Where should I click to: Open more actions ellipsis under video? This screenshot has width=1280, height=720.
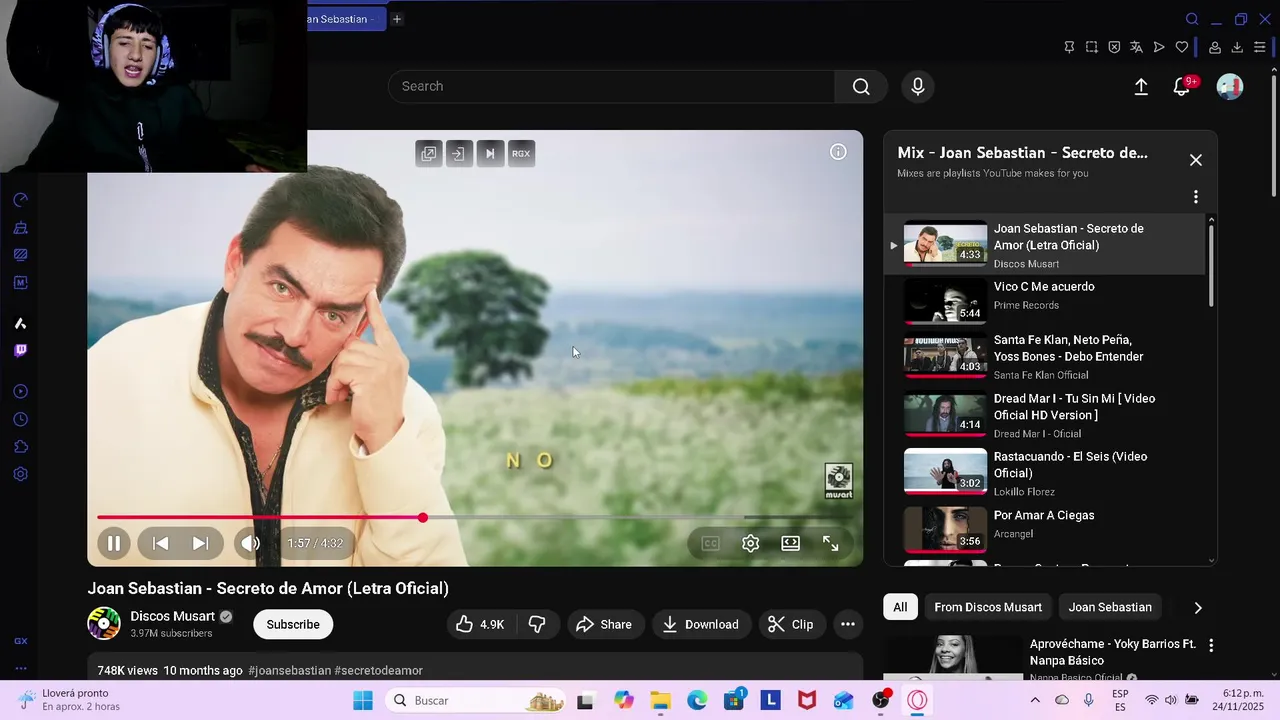pyautogui.click(x=848, y=624)
